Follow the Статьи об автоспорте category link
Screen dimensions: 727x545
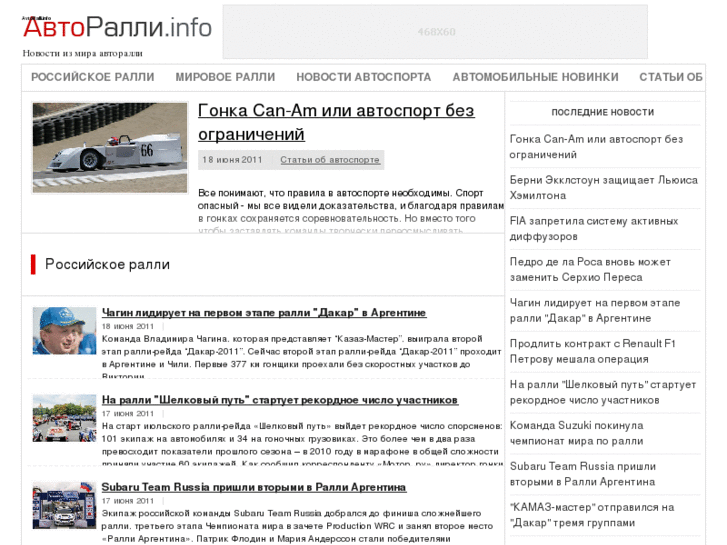tap(330, 160)
